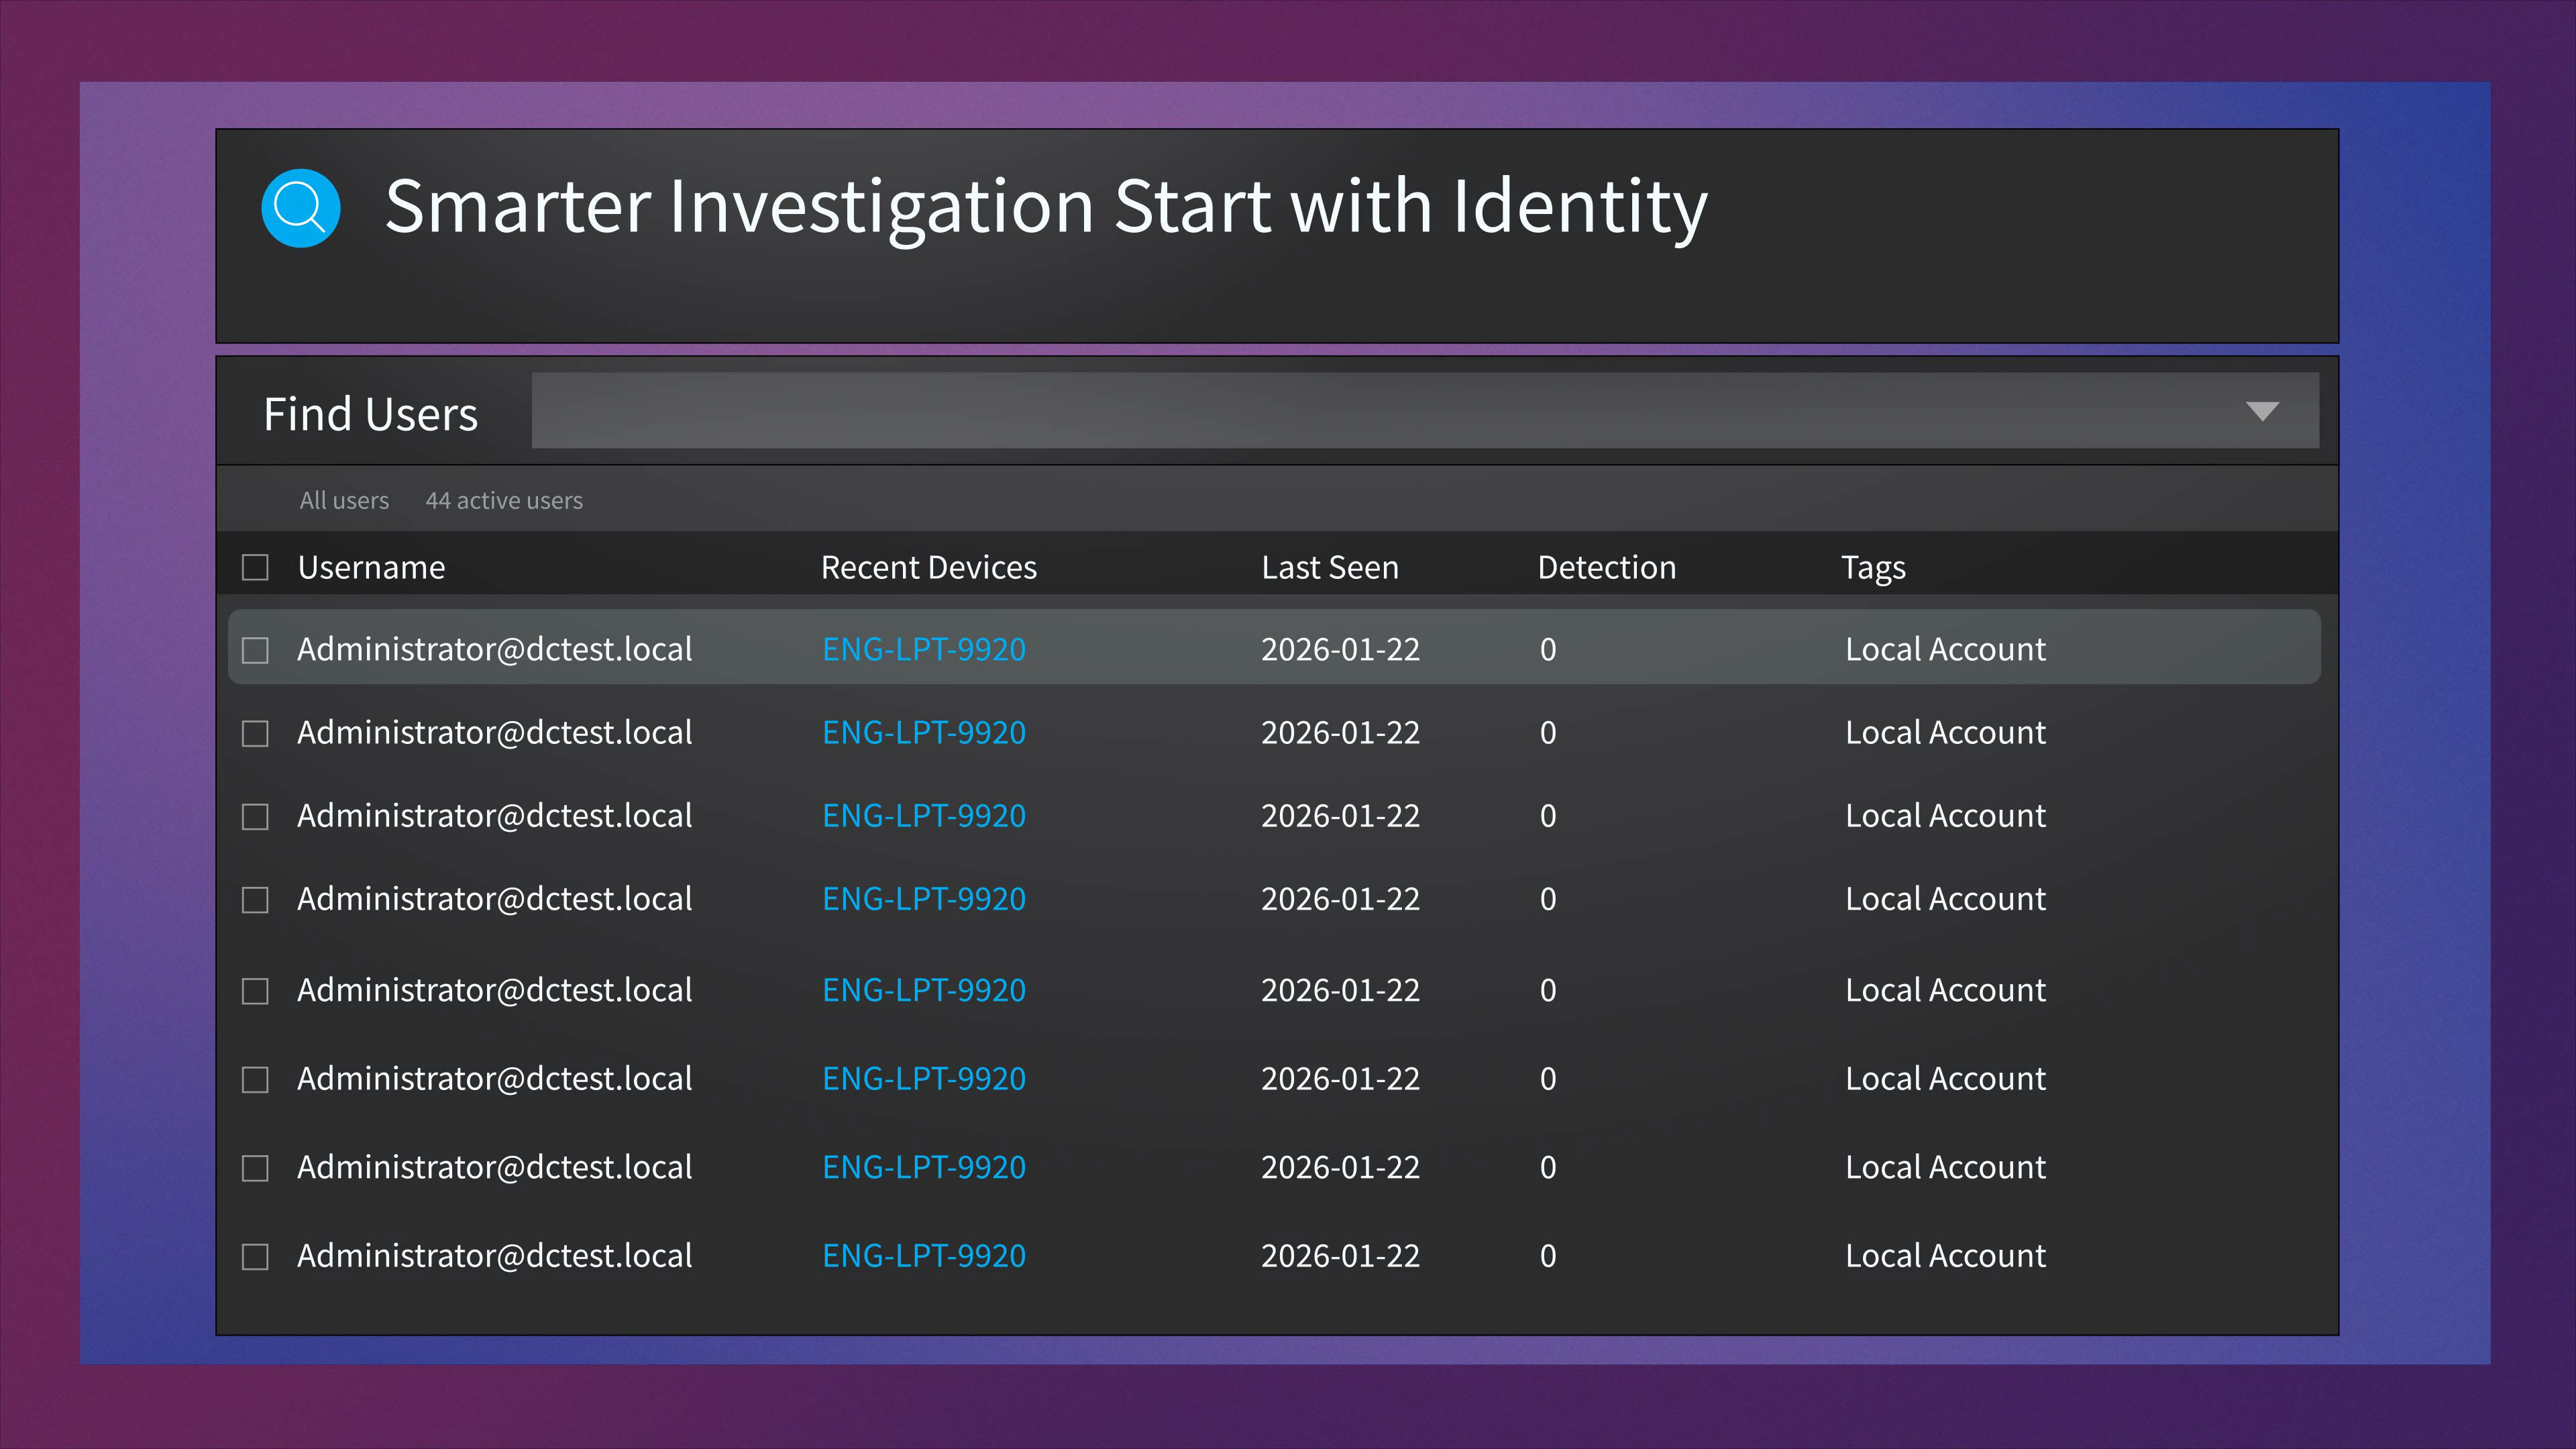Click the Recent Devices column header
This screenshot has width=2576, height=1449.
click(x=928, y=567)
